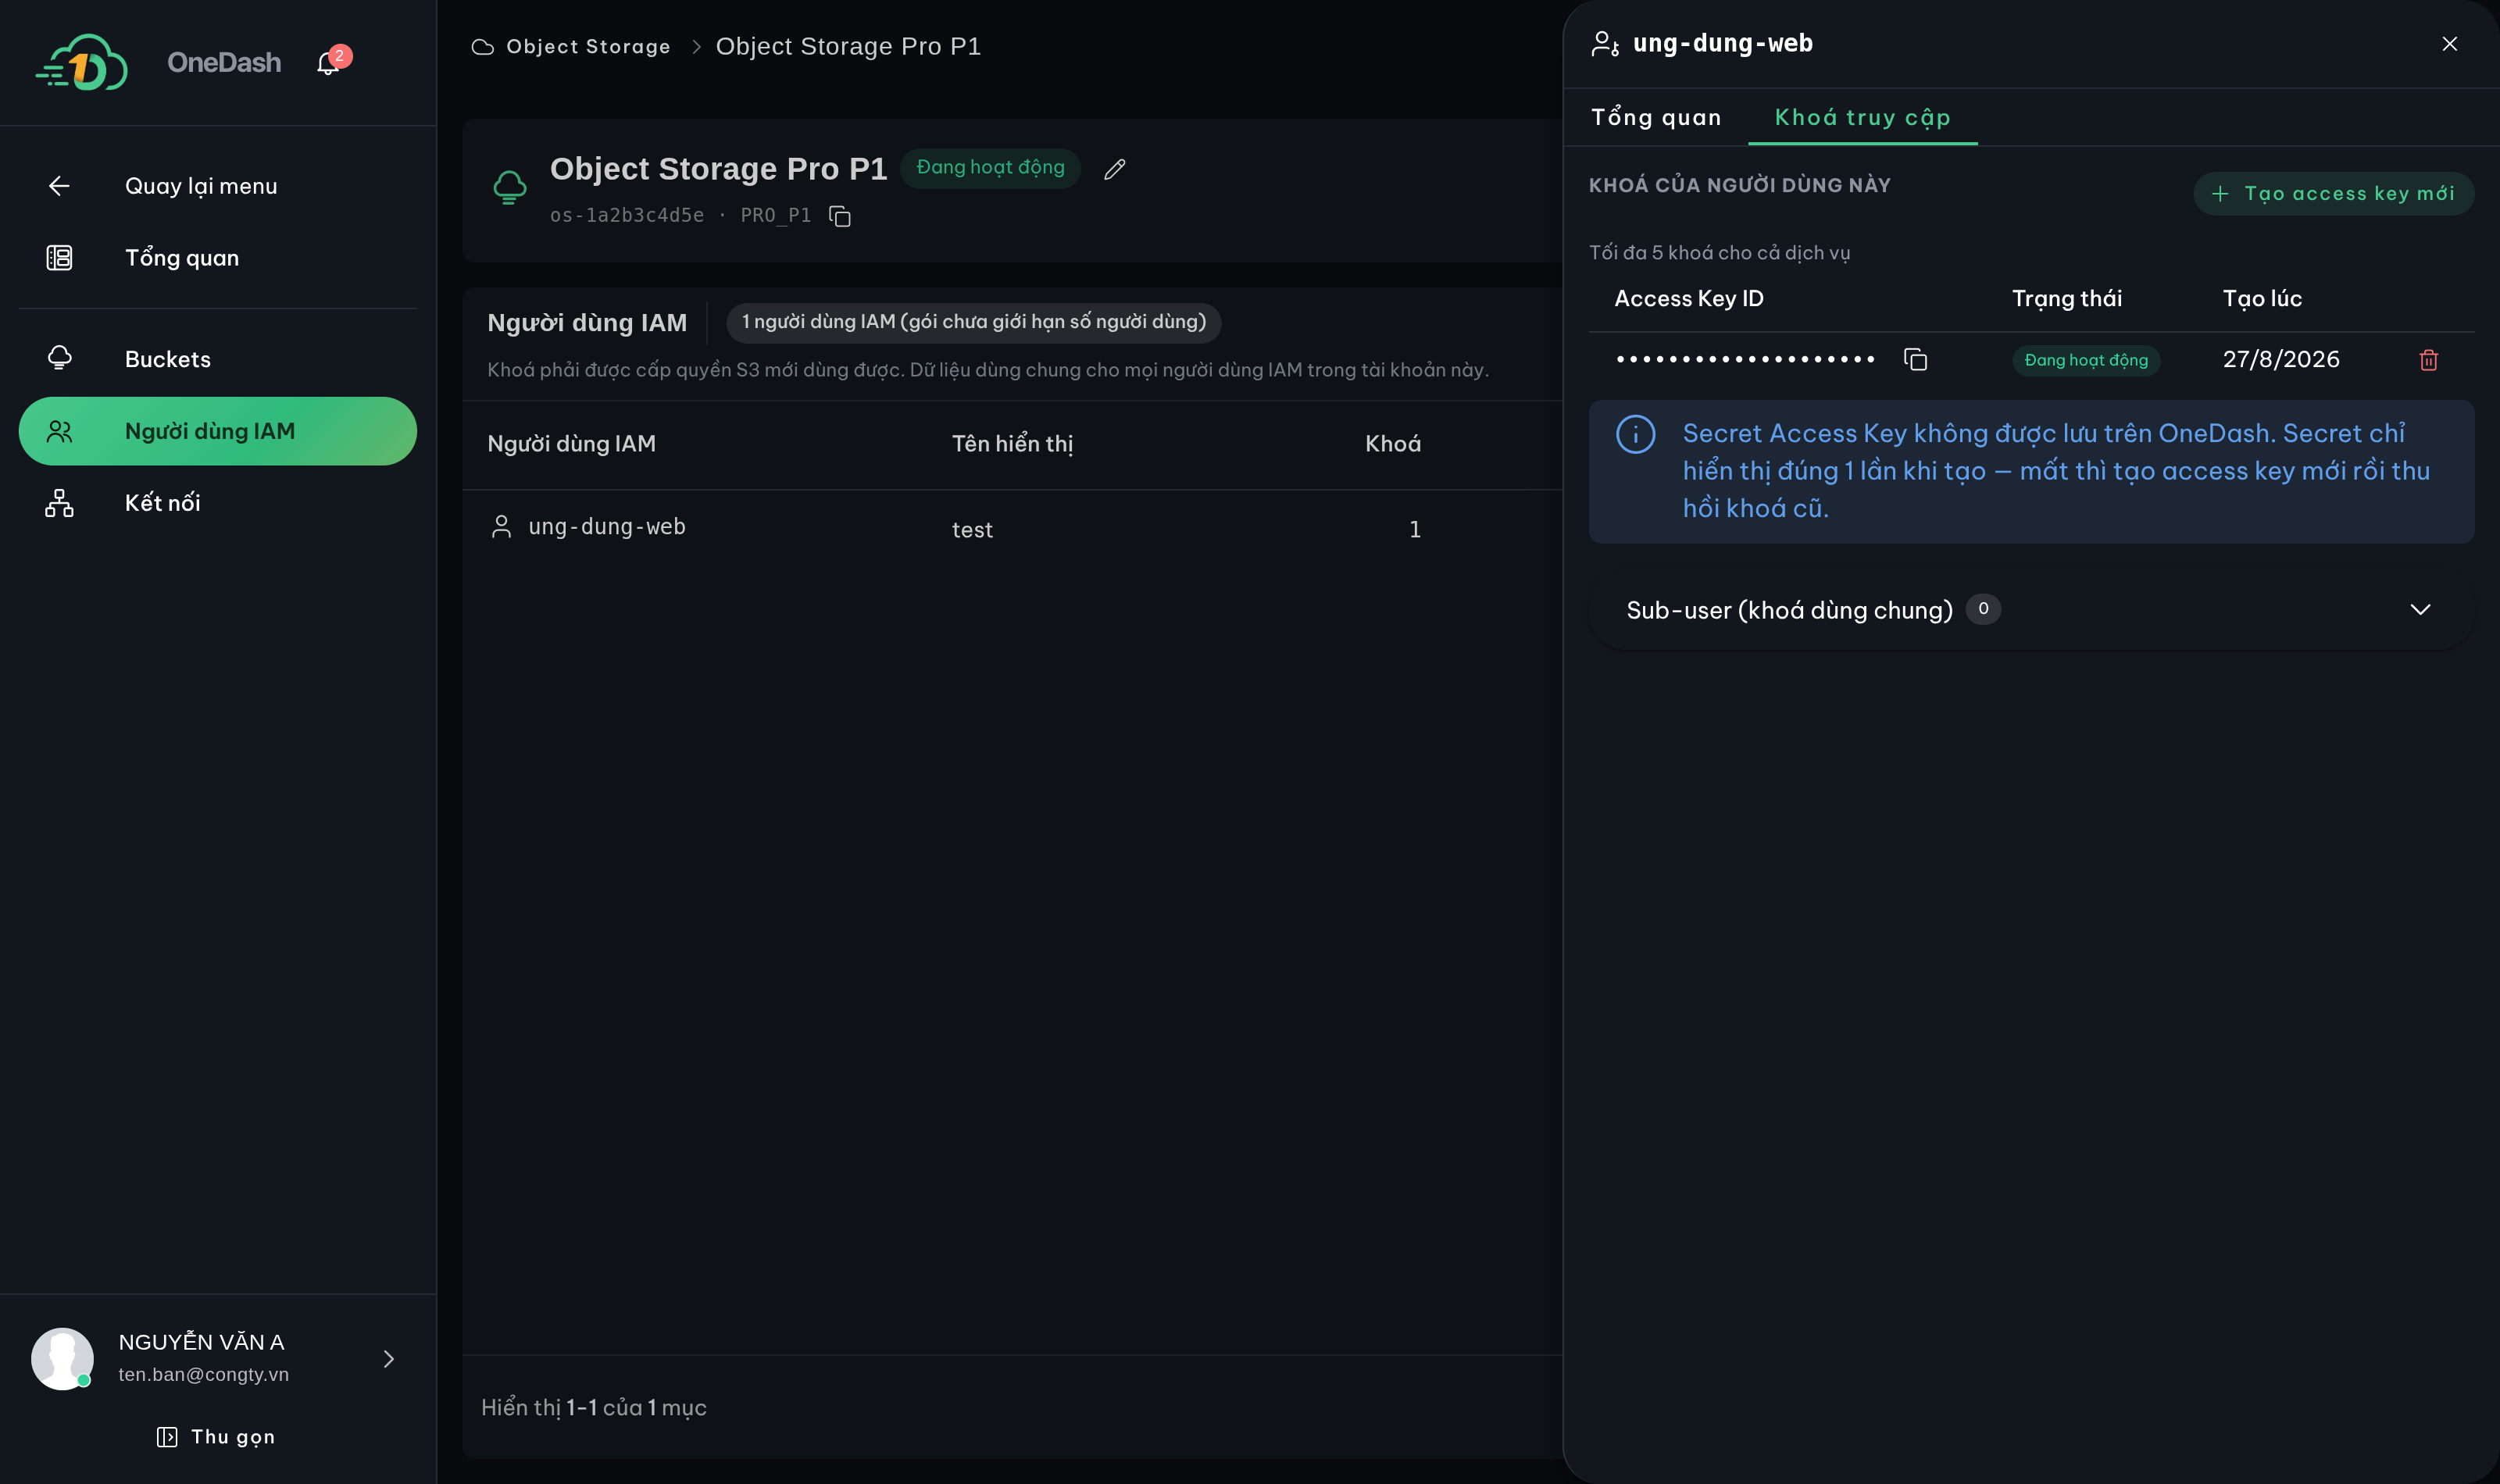Click the info icon in Secret Access Key notice
The width and height of the screenshot is (2500, 1484).
pyautogui.click(x=1636, y=434)
